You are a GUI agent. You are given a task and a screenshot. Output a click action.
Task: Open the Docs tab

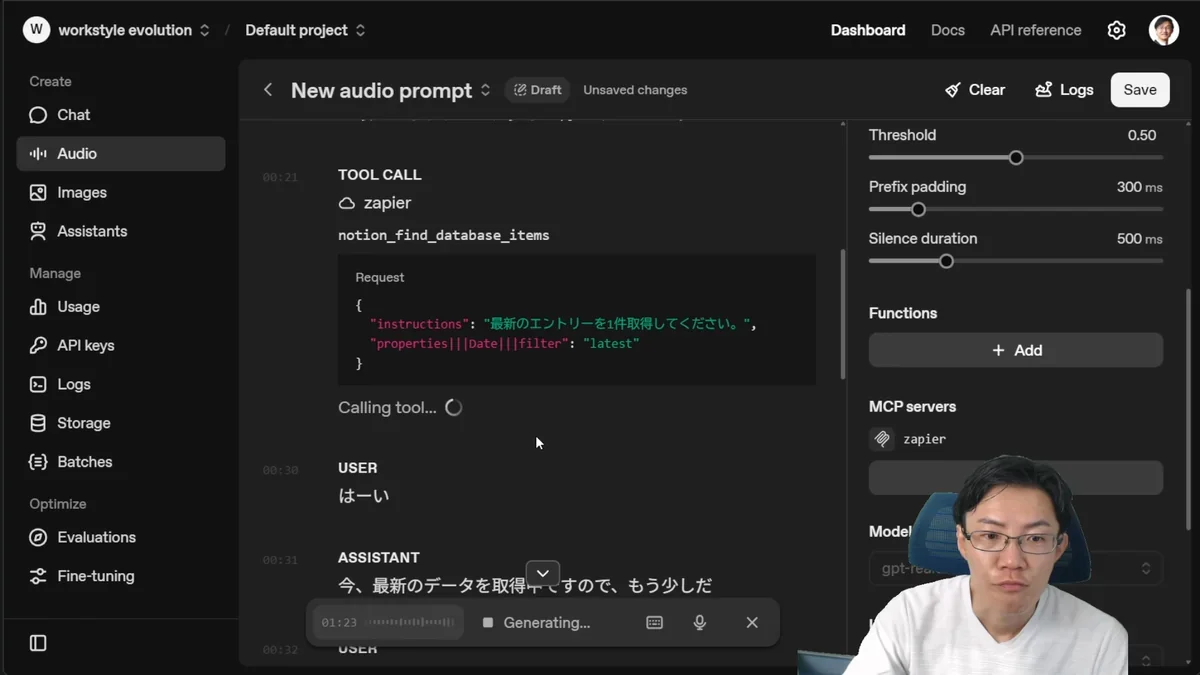click(x=948, y=30)
